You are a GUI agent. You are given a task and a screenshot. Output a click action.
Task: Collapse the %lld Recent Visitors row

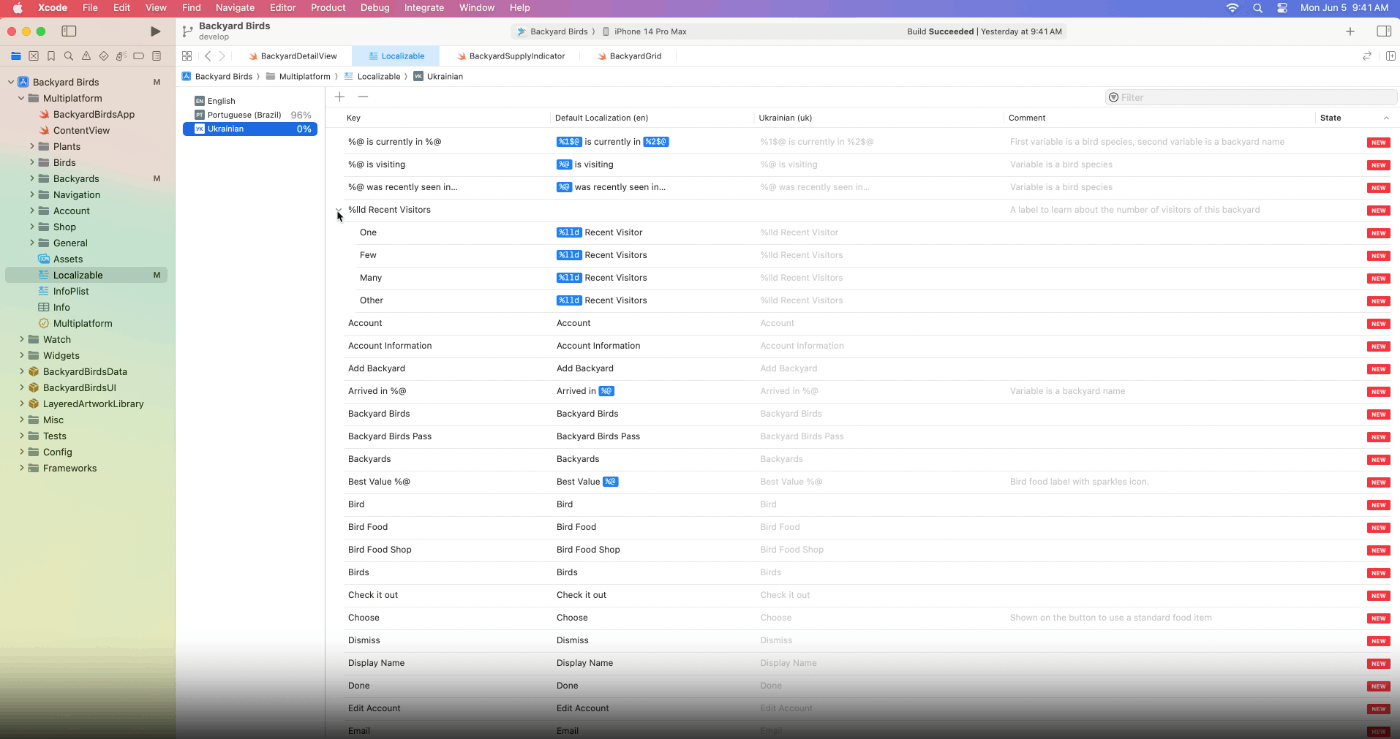pos(339,210)
